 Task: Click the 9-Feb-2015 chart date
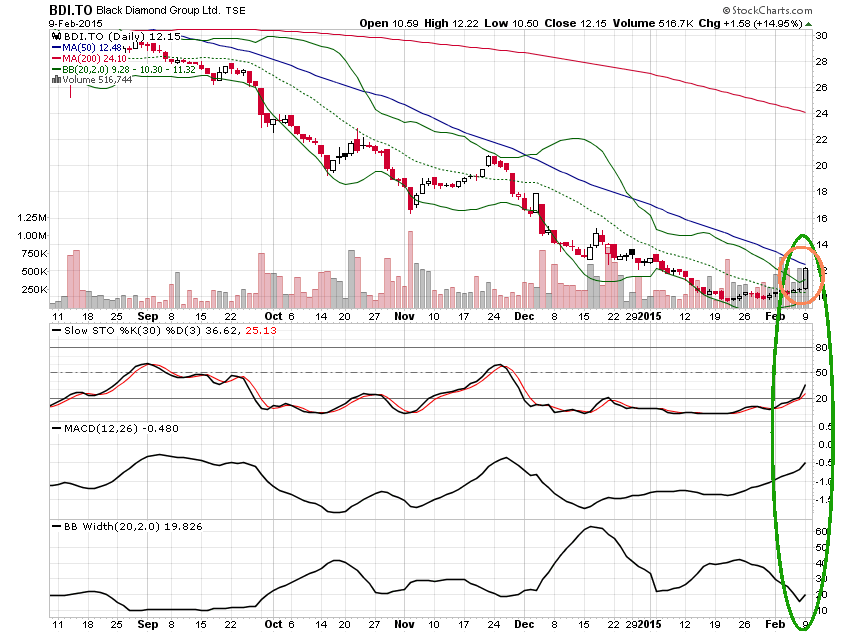[x=75, y=24]
